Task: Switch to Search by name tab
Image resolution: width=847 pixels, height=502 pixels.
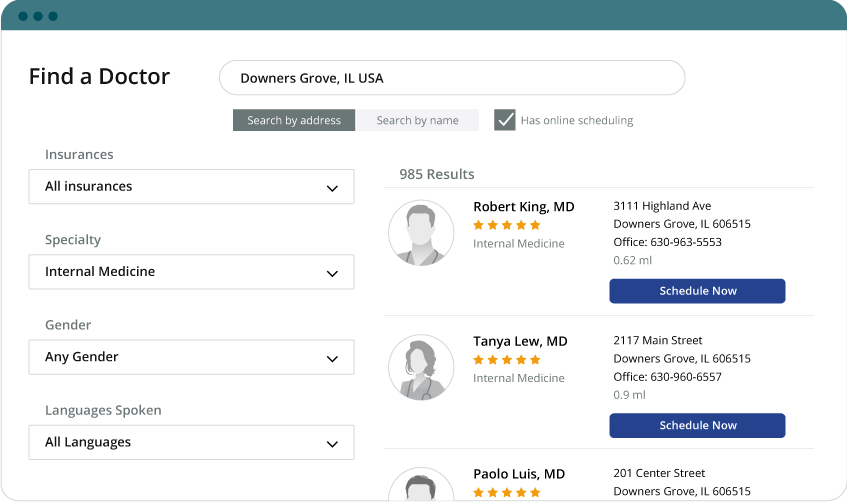Action: [x=417, y=120]
